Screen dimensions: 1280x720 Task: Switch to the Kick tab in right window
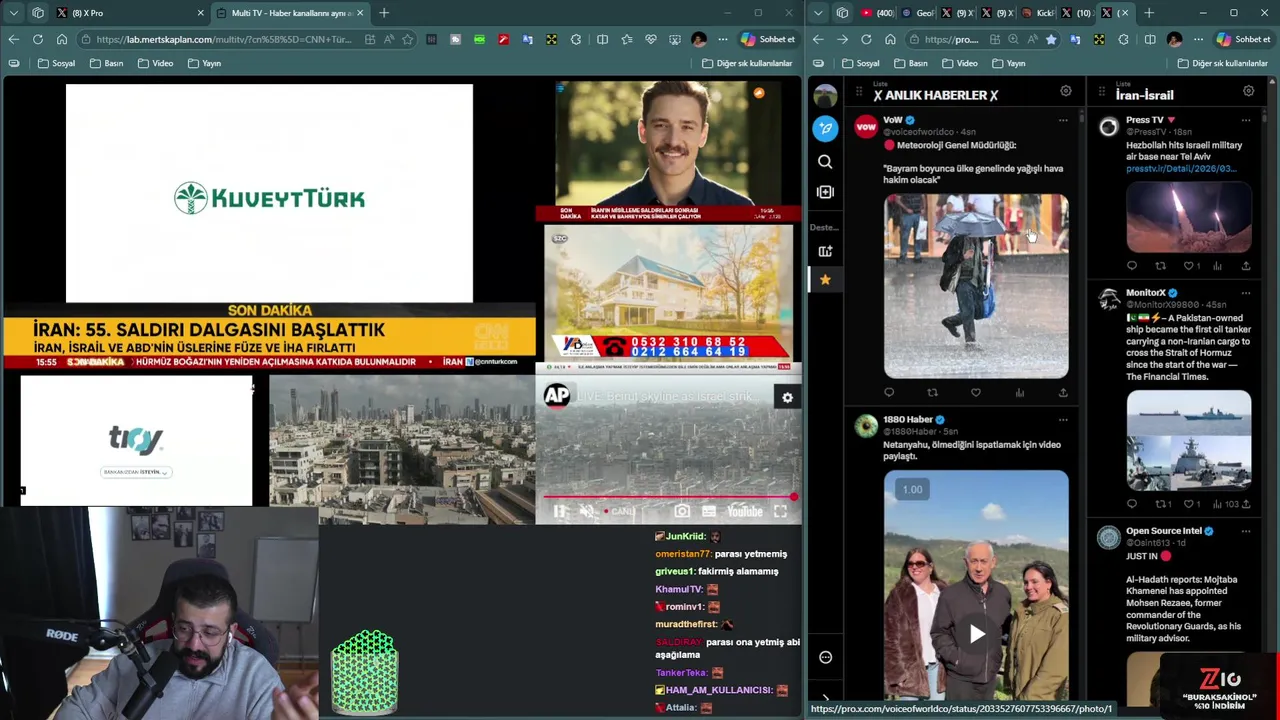[x=1038, y=13]
